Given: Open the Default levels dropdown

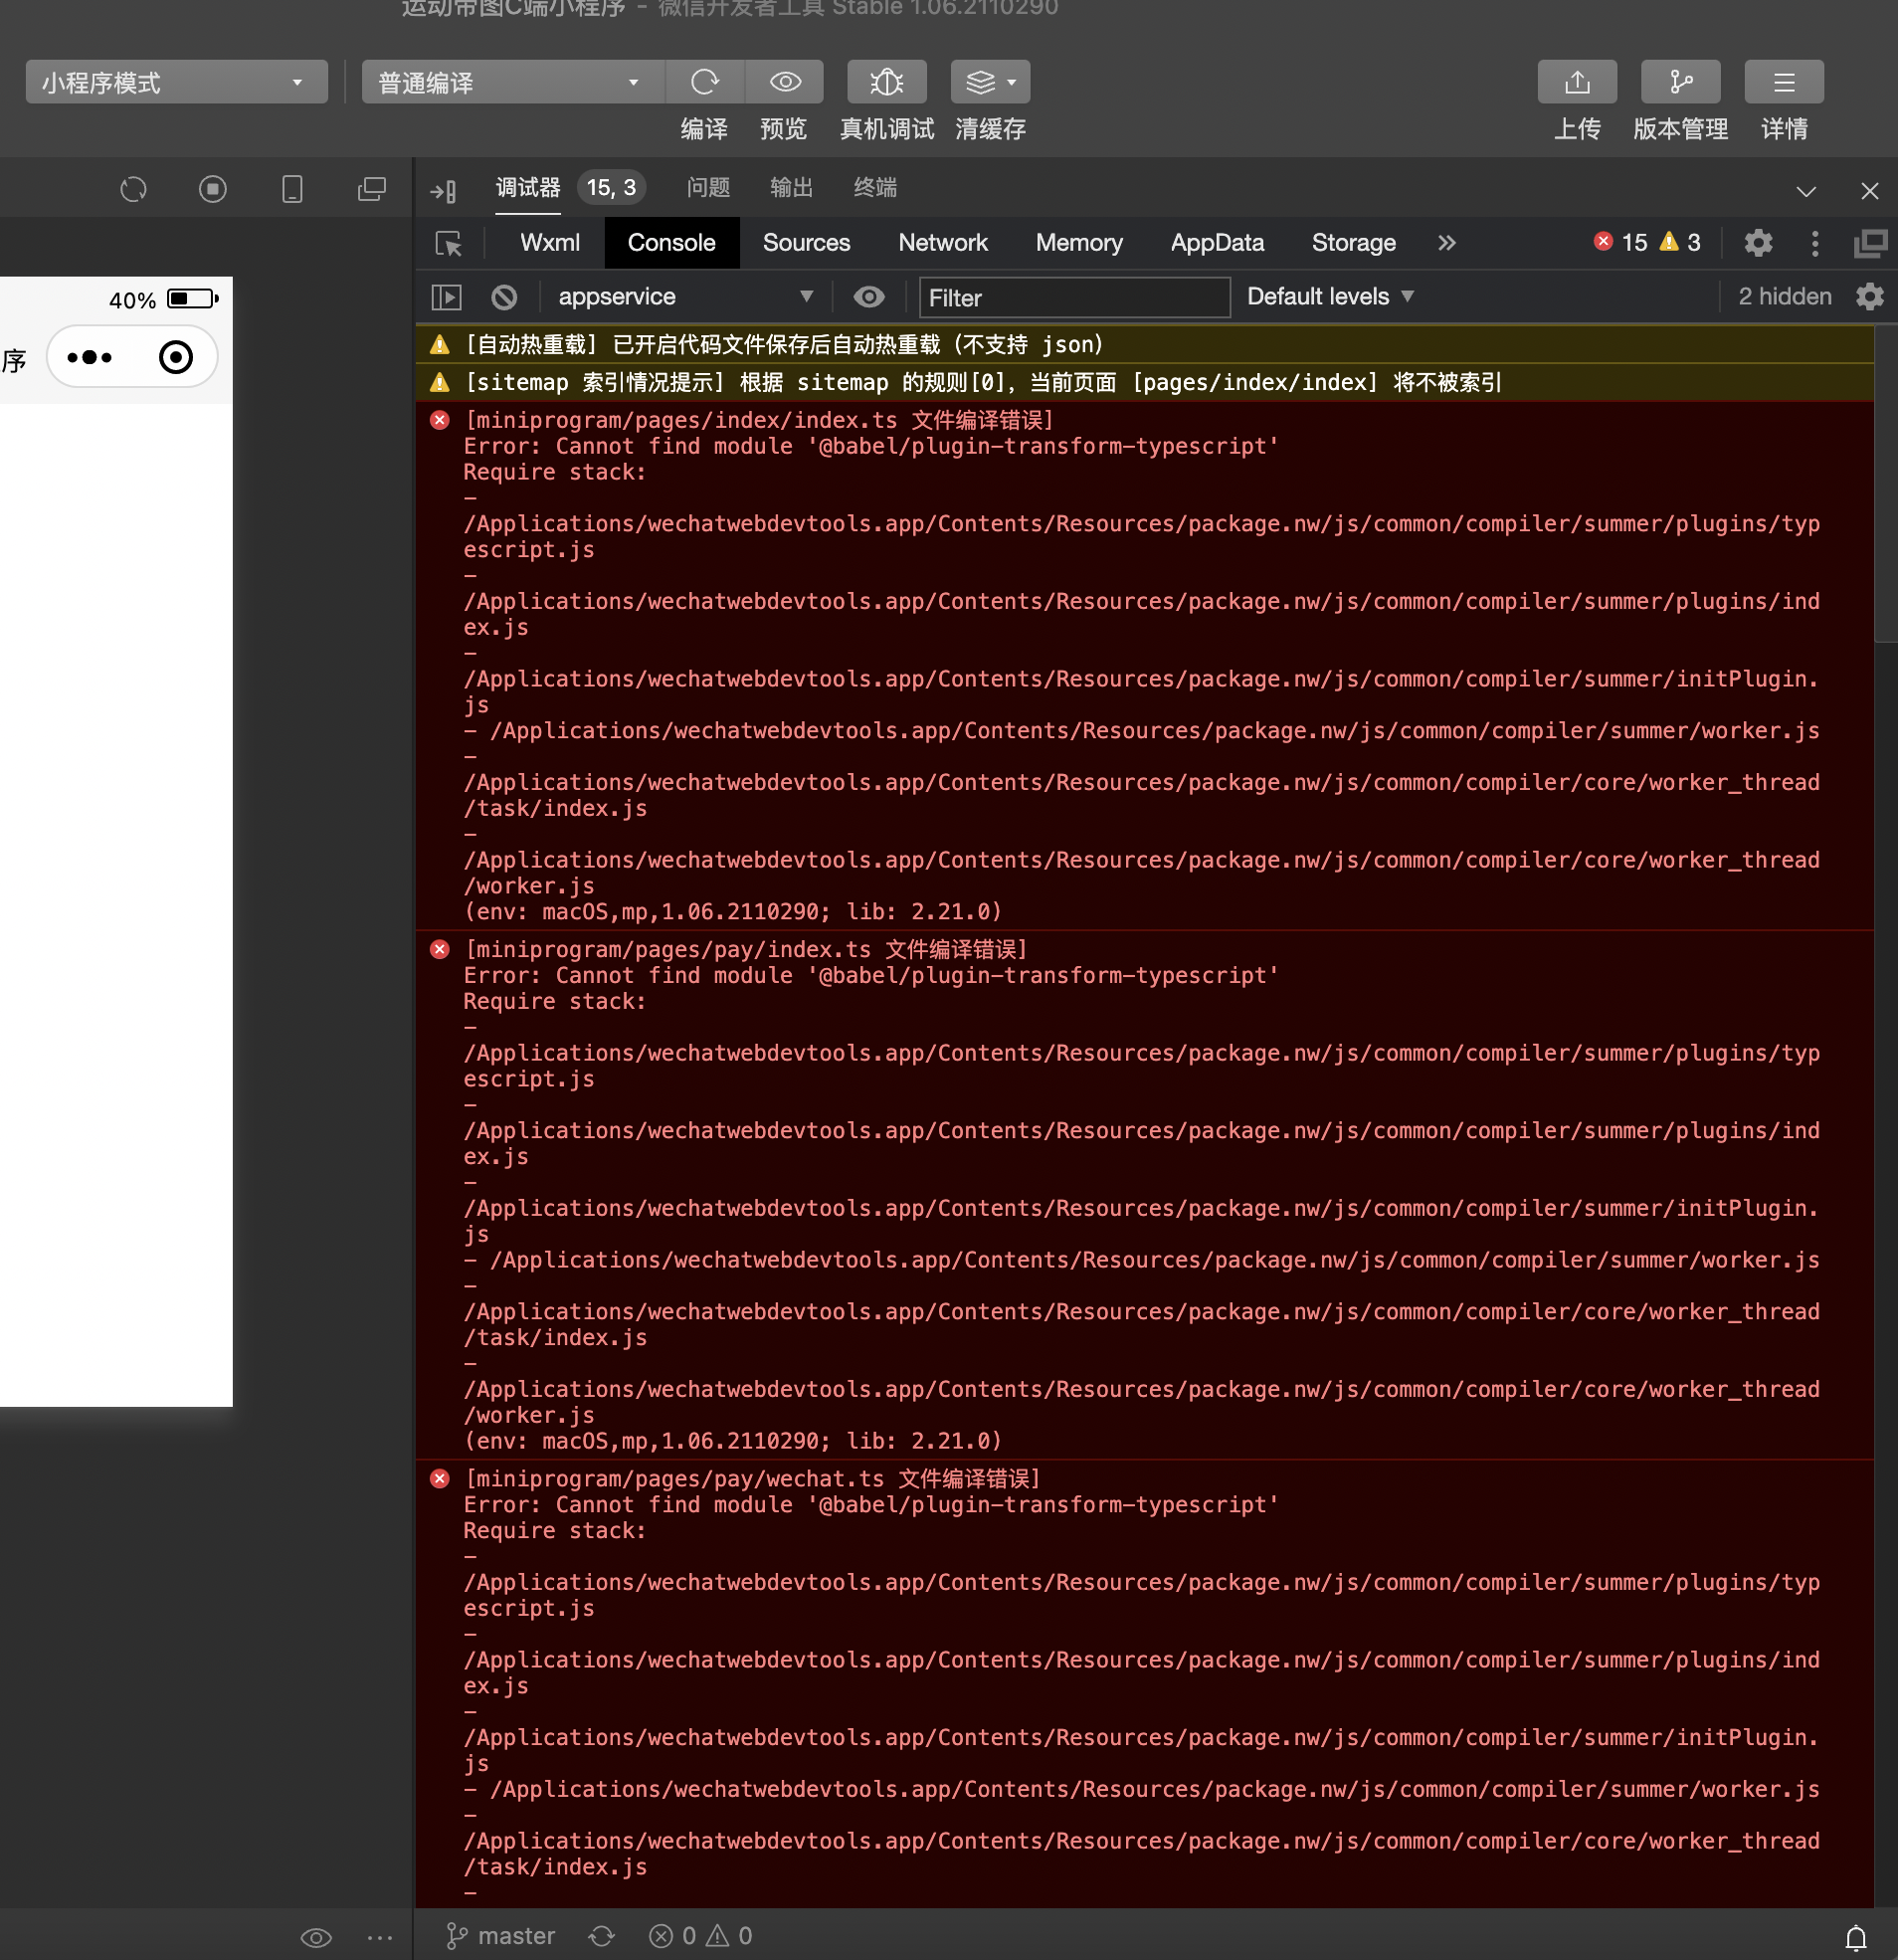Looking at the screenshot, I should (x=1330, y=297).
